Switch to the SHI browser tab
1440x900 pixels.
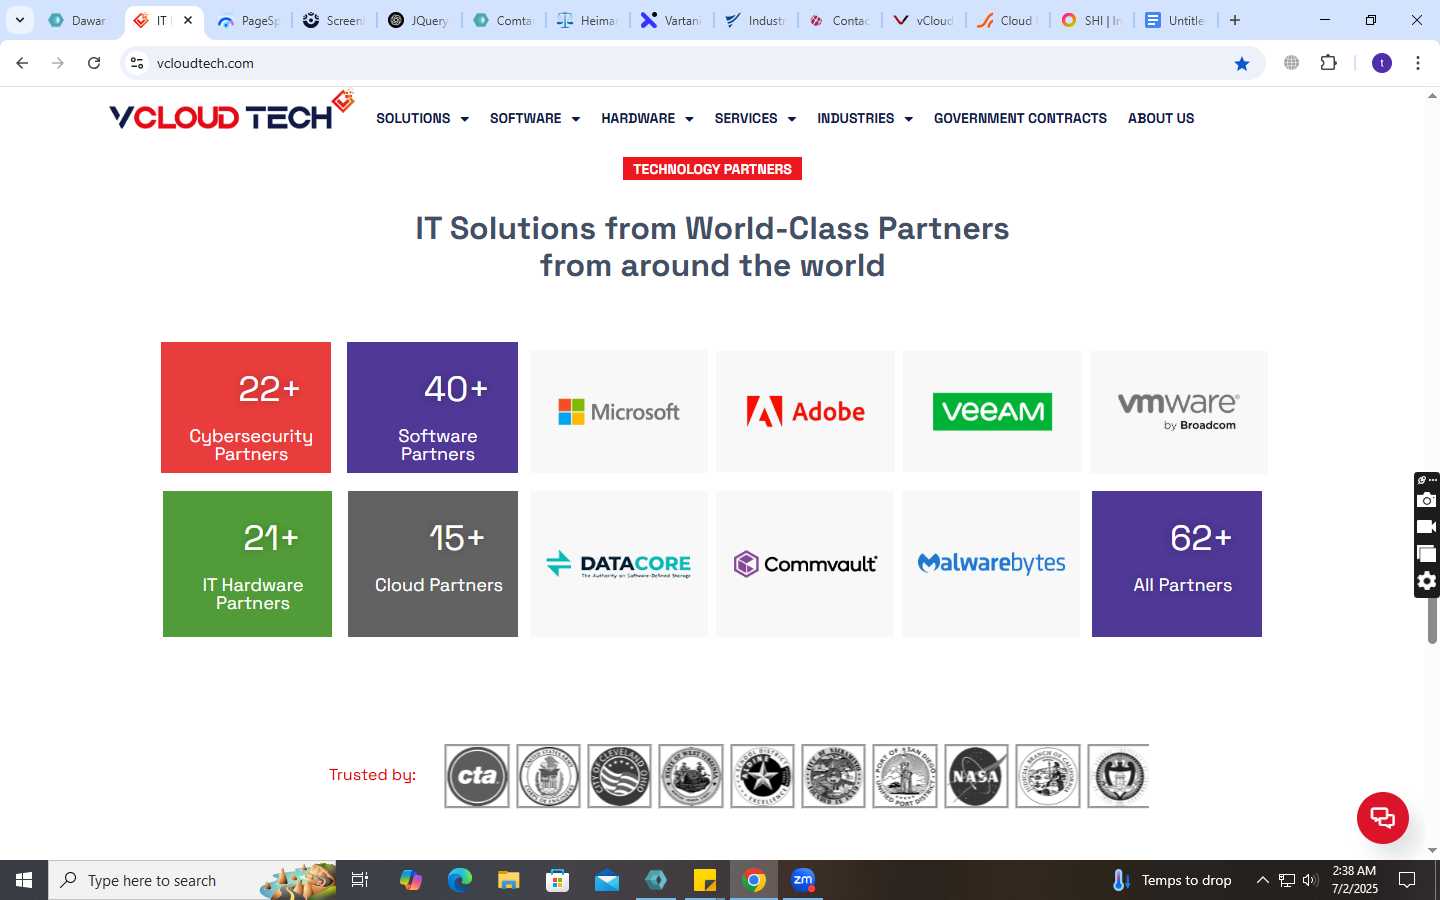click(1092, 20)
